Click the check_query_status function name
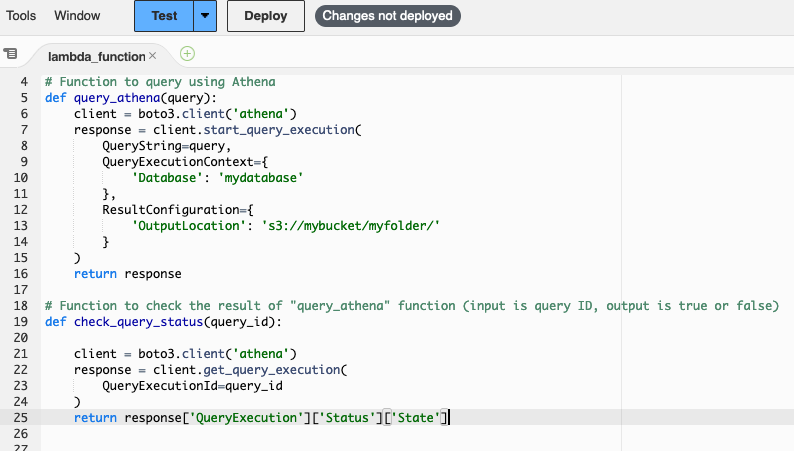Image resolution: width=794 pixels, height=451 pixels. pyautogui.click(x=138, y=321)
